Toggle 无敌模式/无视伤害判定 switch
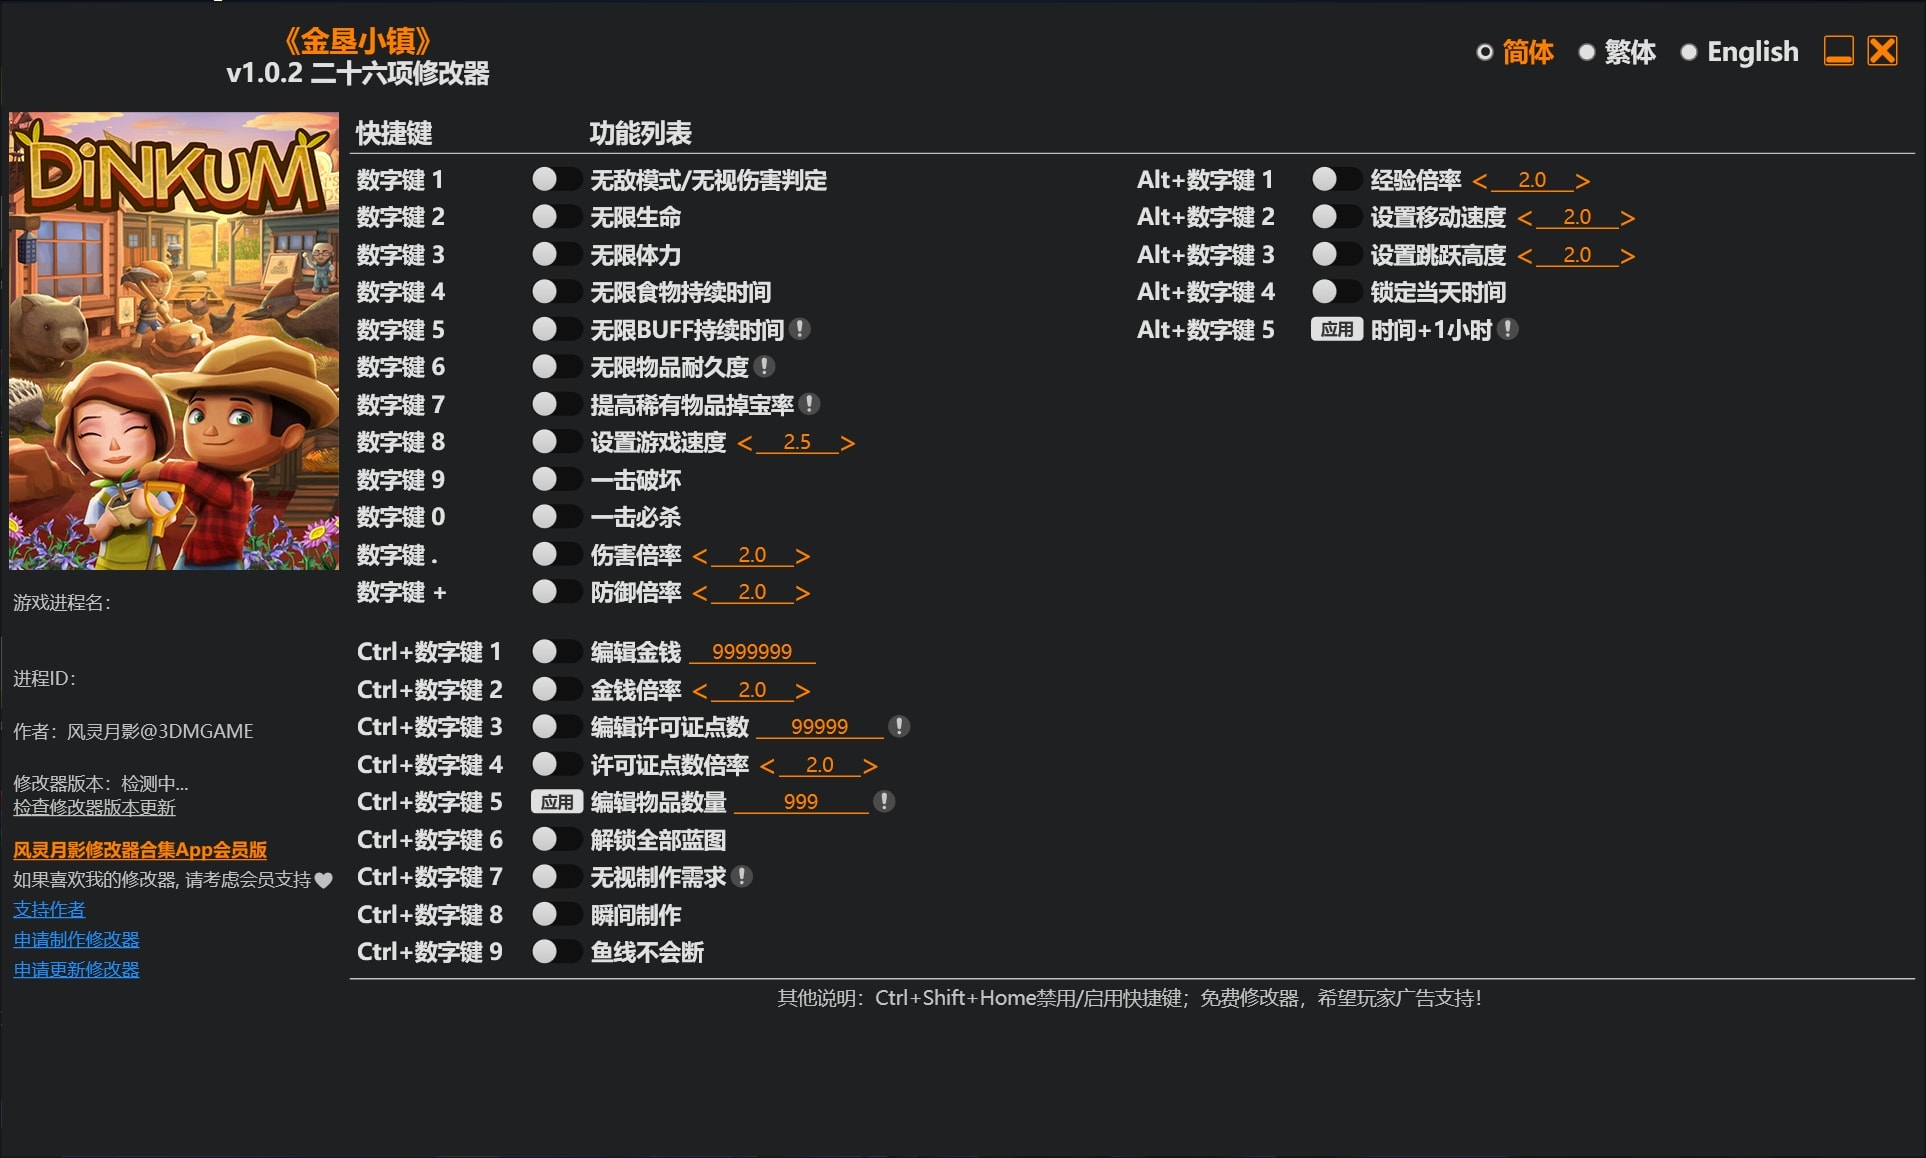 click(557, 180)
